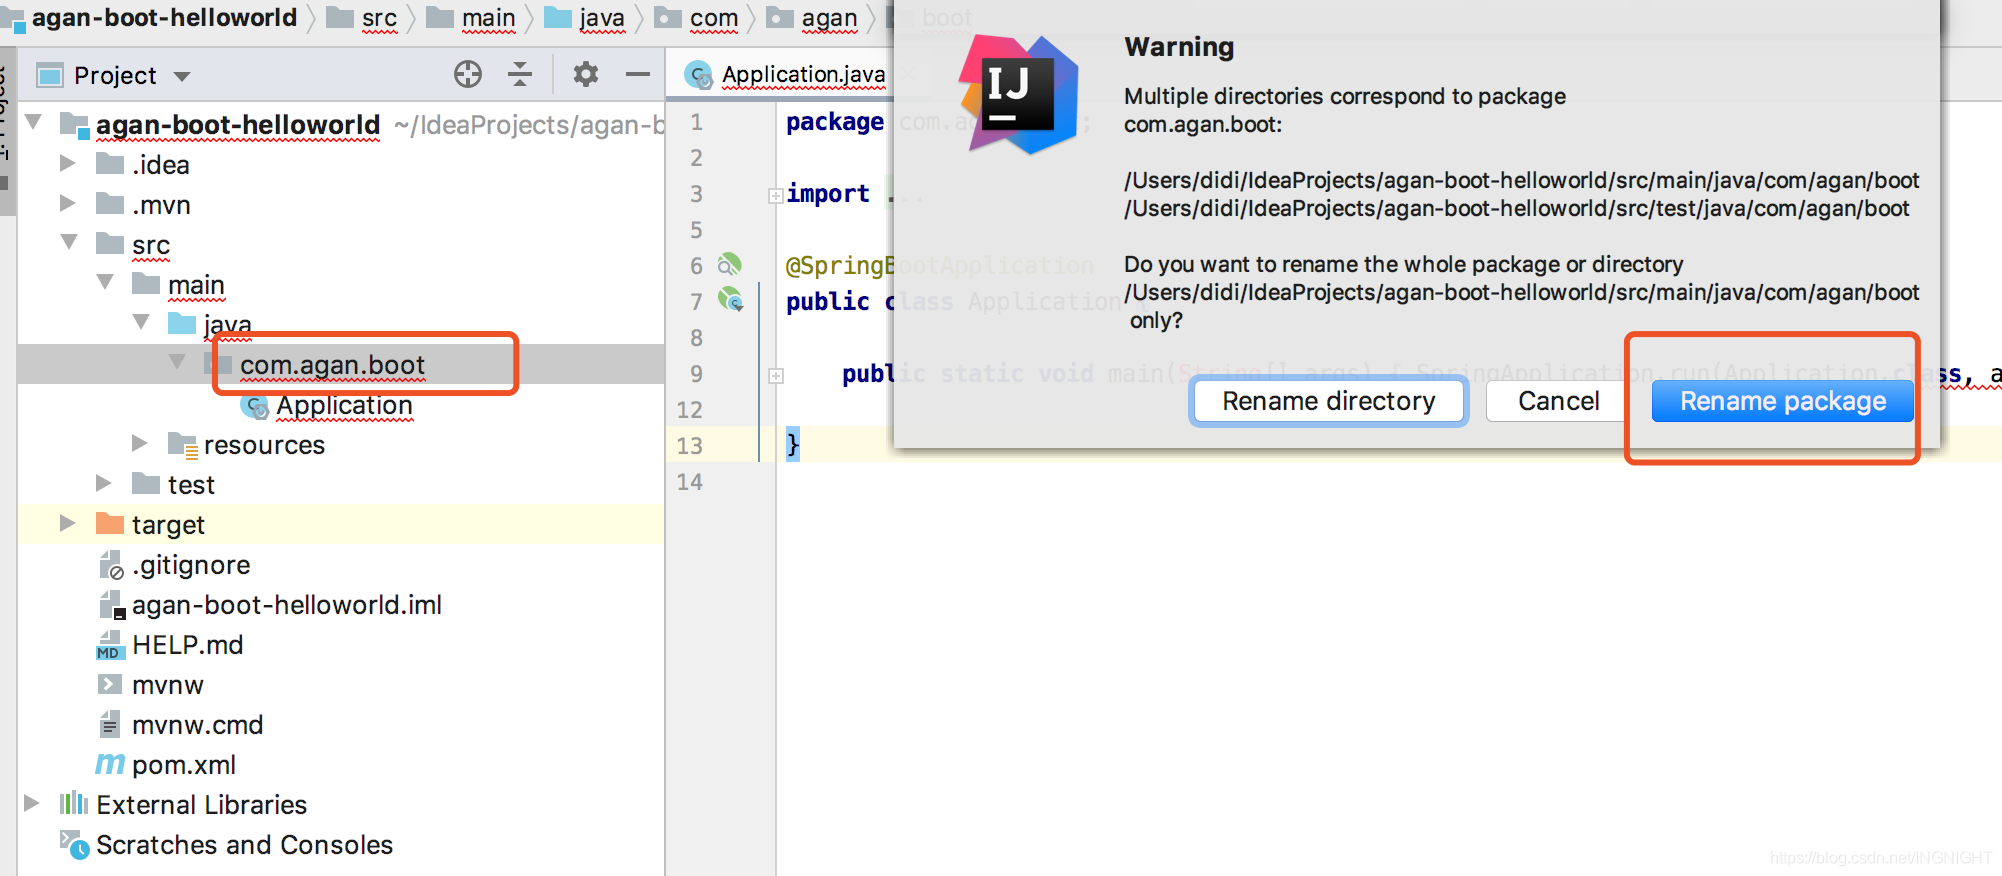Cancel the Warning dialog
This screenshot has width=2002, height=876.
click(1558, 401)
